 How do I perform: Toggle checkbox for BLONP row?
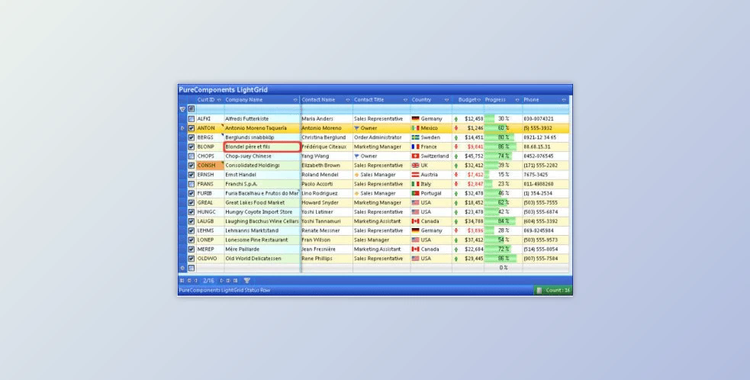(191, 147)
